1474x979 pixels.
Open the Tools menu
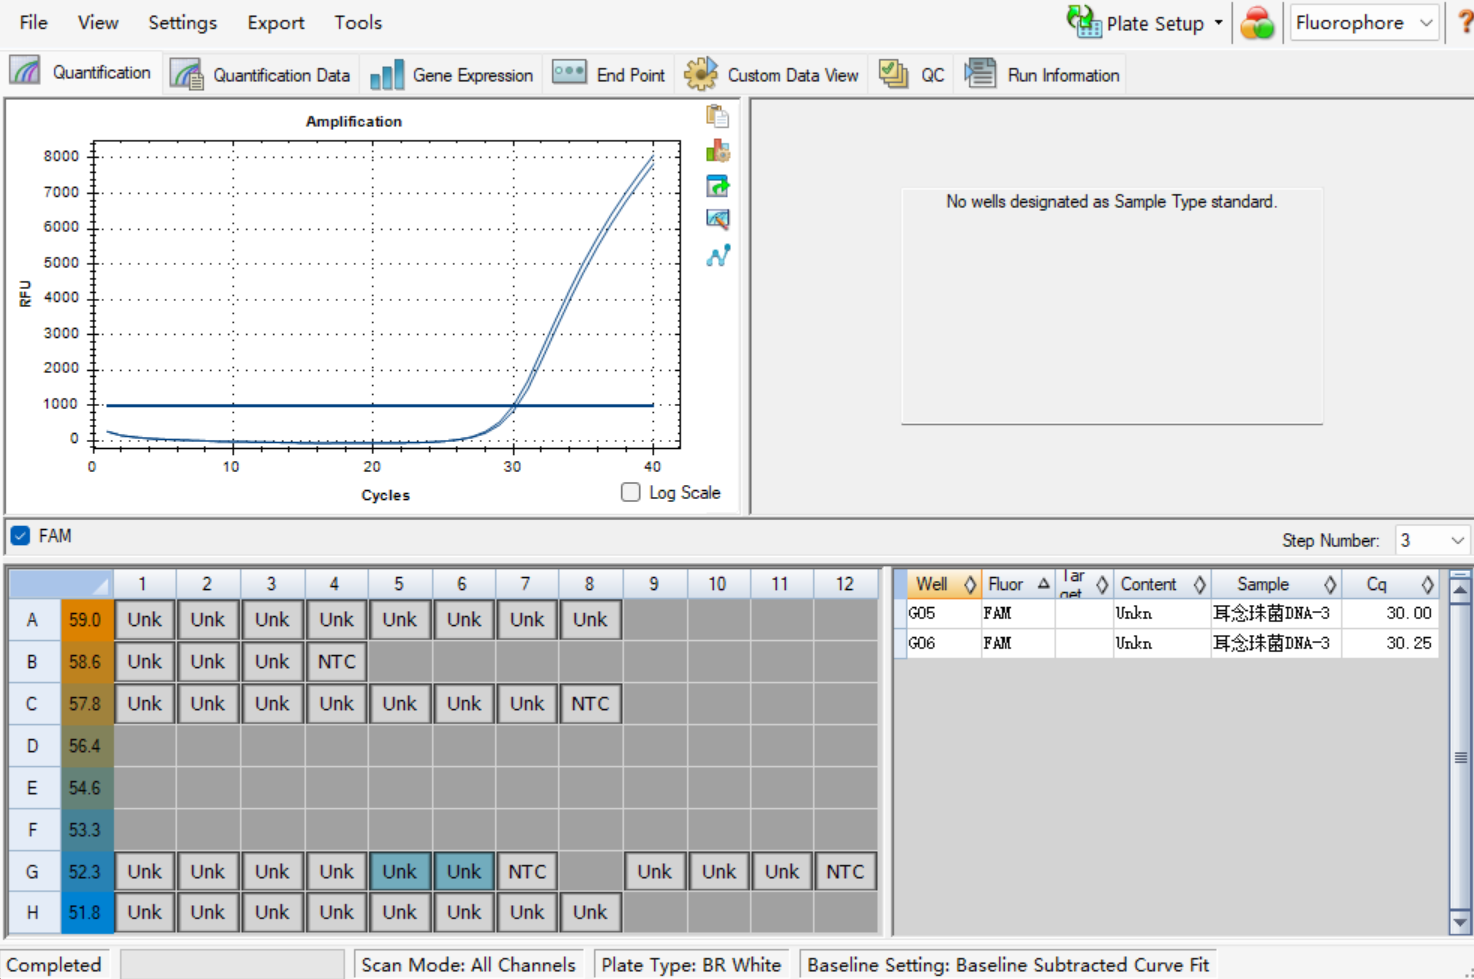pyautogui.click(x=358, y=22)
